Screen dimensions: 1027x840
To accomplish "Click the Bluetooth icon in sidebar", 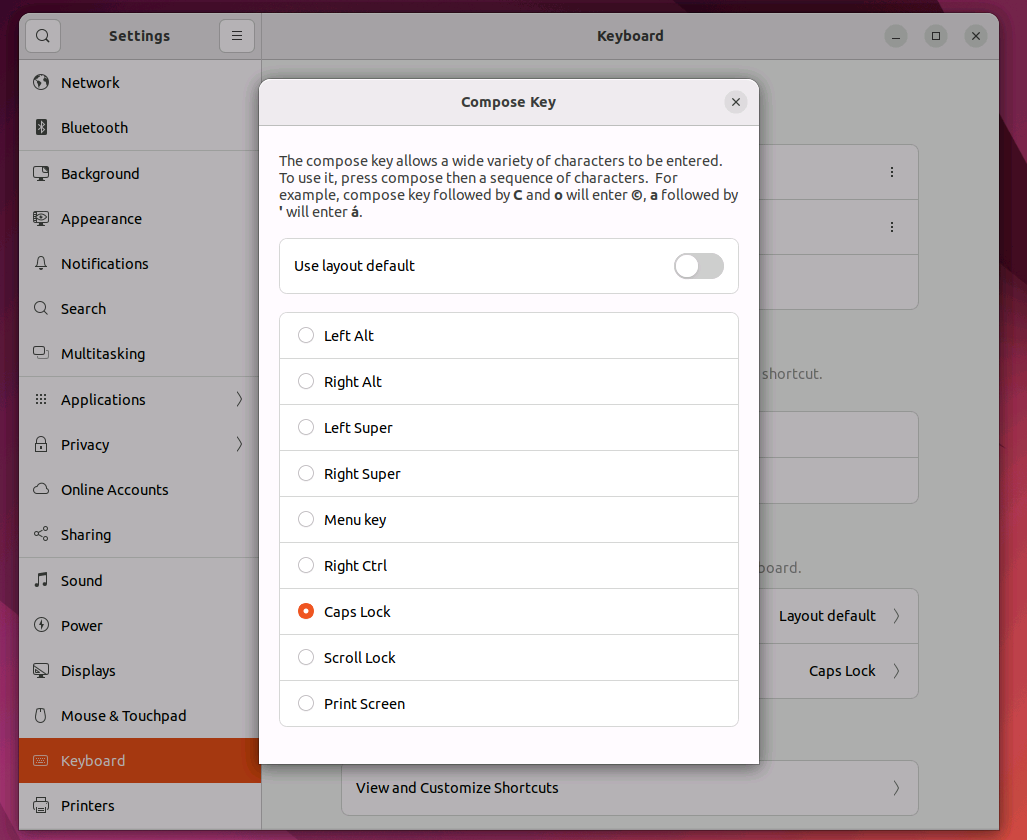I will coord(41,127).
